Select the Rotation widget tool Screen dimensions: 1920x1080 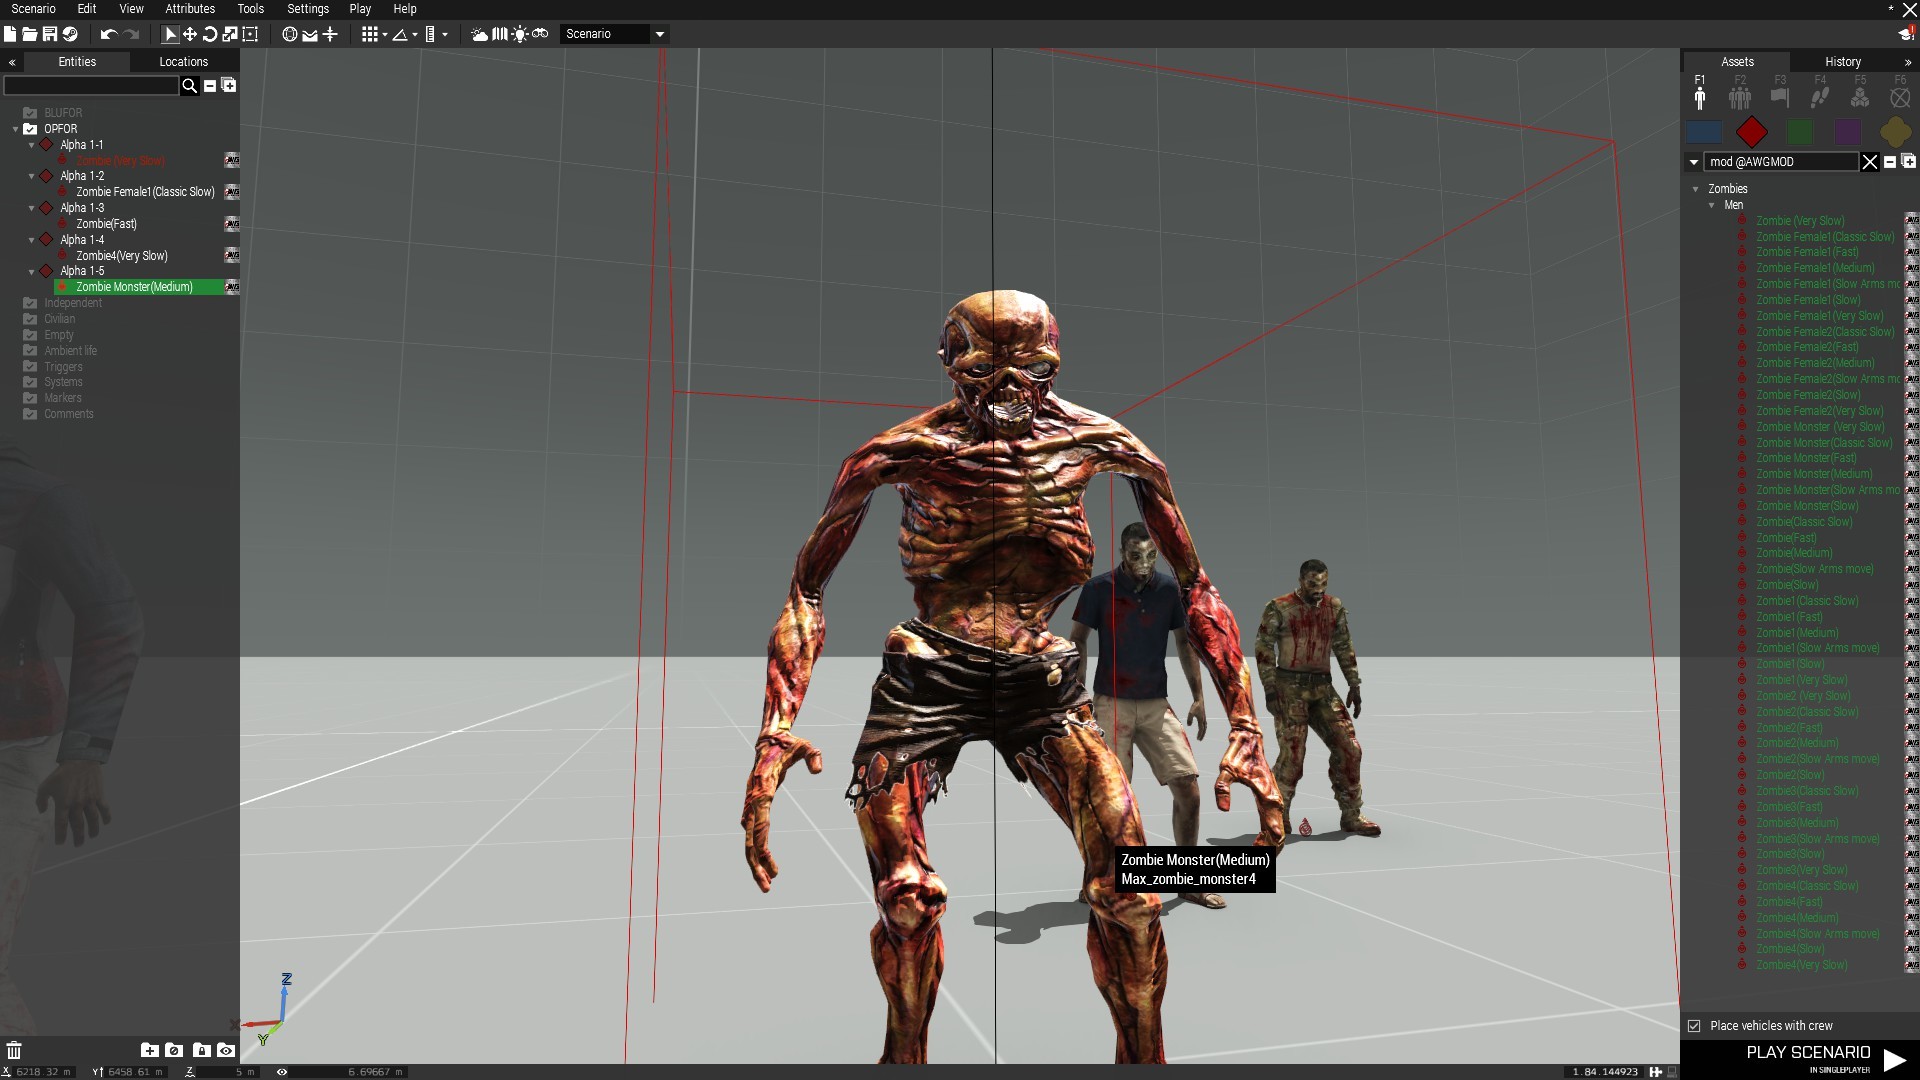coord(210,34)
